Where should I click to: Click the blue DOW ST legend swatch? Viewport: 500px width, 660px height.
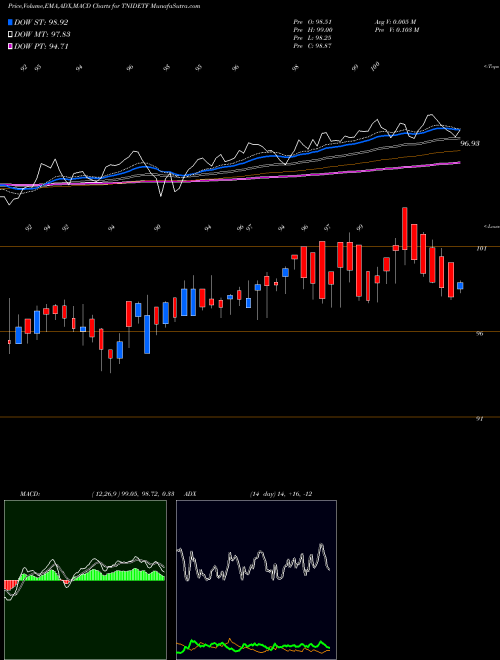[x=10, y=22]
